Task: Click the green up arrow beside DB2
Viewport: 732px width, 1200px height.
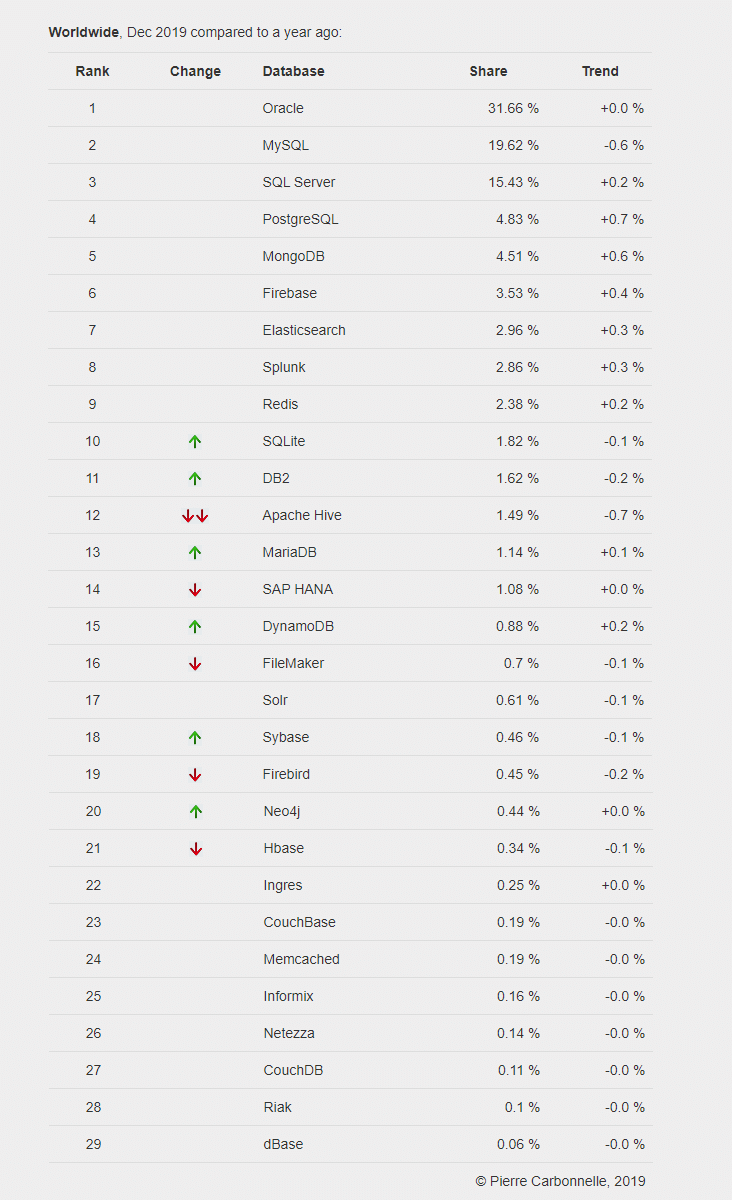Action: pos(195,478)
